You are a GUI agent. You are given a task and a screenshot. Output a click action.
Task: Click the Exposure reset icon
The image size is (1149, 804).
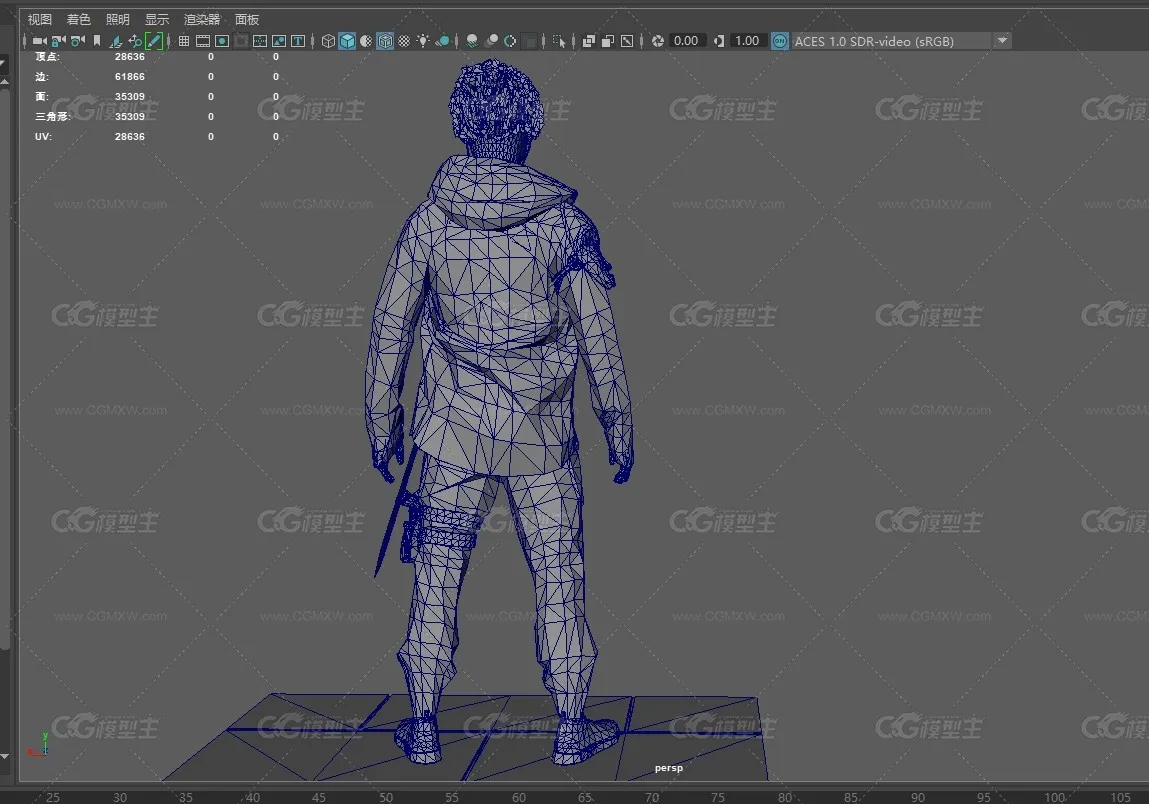657,41
